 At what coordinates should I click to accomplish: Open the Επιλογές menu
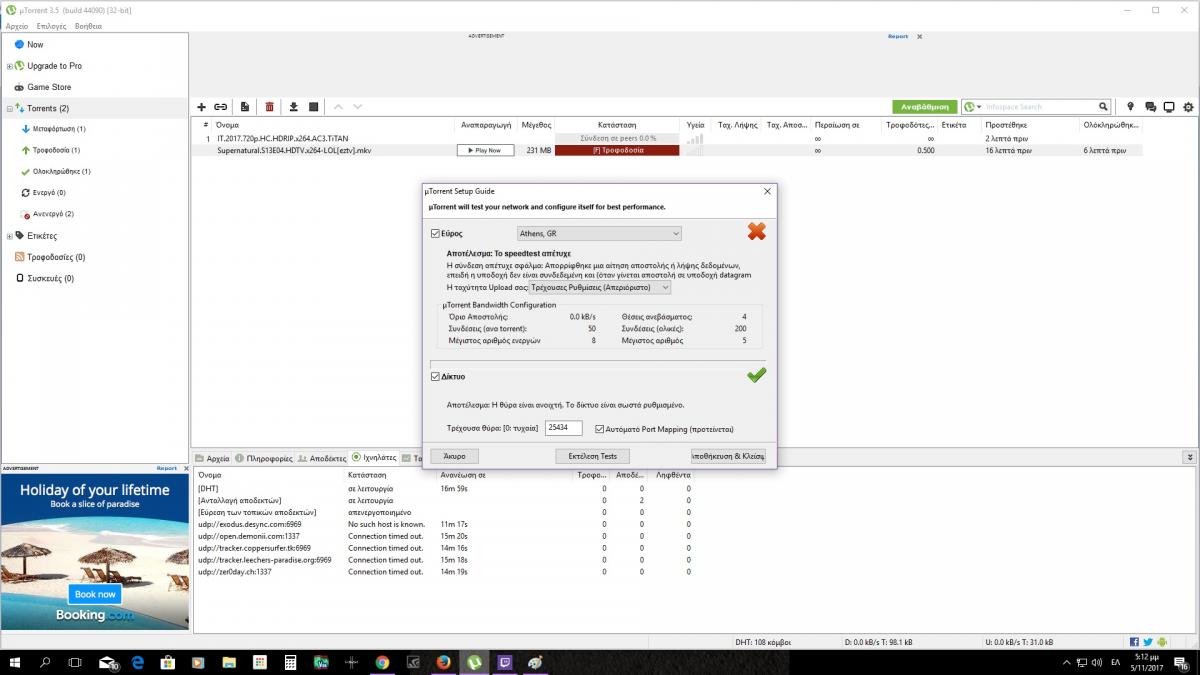[51, 26]
